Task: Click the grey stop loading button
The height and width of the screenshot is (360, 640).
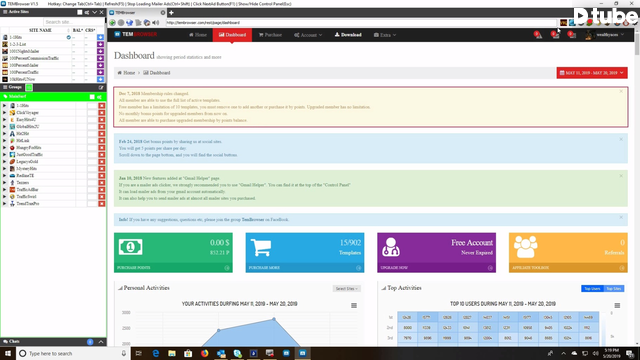Action: [x=121, y=23]
